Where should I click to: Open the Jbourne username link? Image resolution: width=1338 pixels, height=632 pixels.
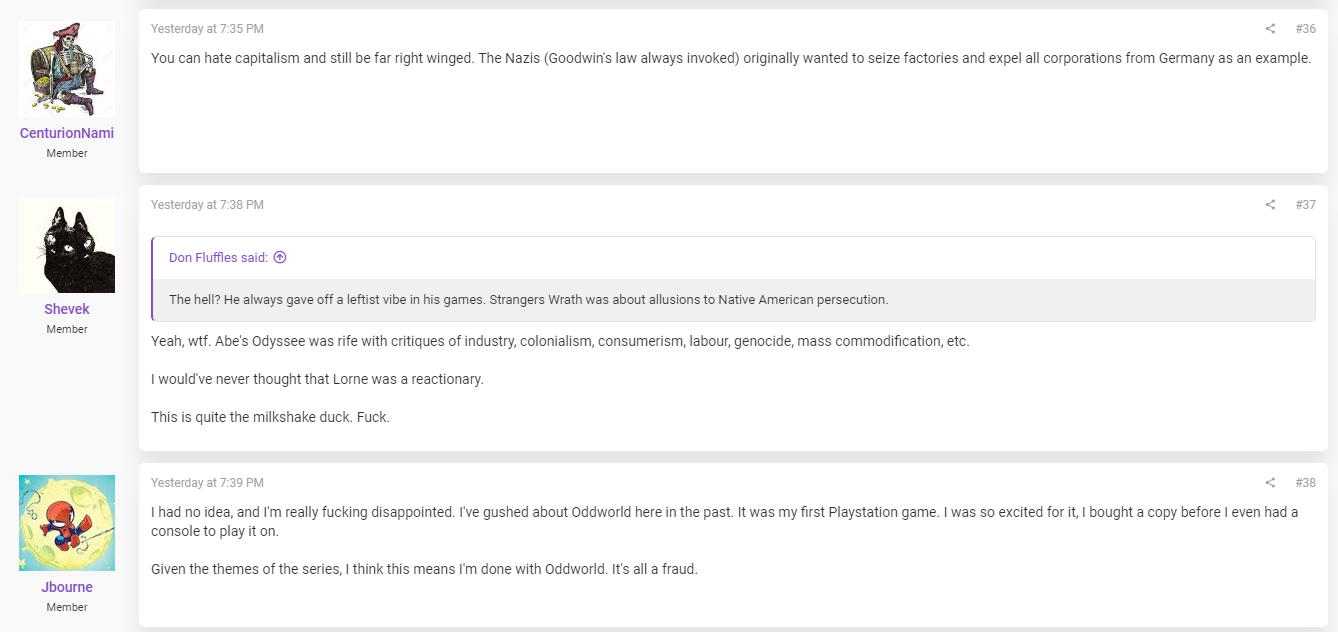[x=67, y=587]
